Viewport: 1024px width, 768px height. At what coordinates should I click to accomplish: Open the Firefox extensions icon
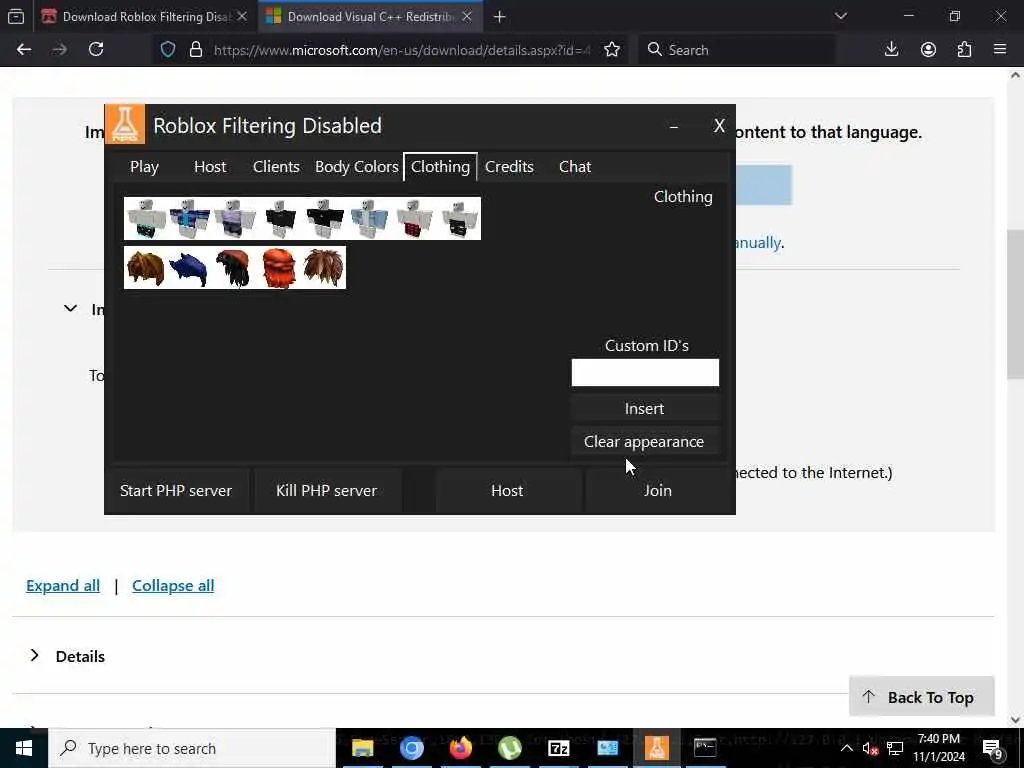(965, 50)
